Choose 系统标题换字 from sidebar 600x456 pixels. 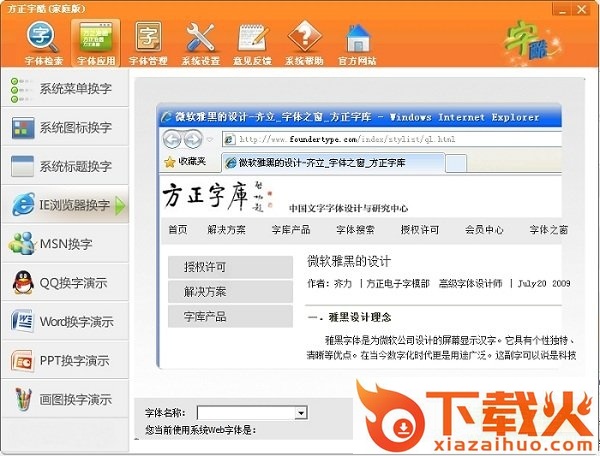coord(65,167)
